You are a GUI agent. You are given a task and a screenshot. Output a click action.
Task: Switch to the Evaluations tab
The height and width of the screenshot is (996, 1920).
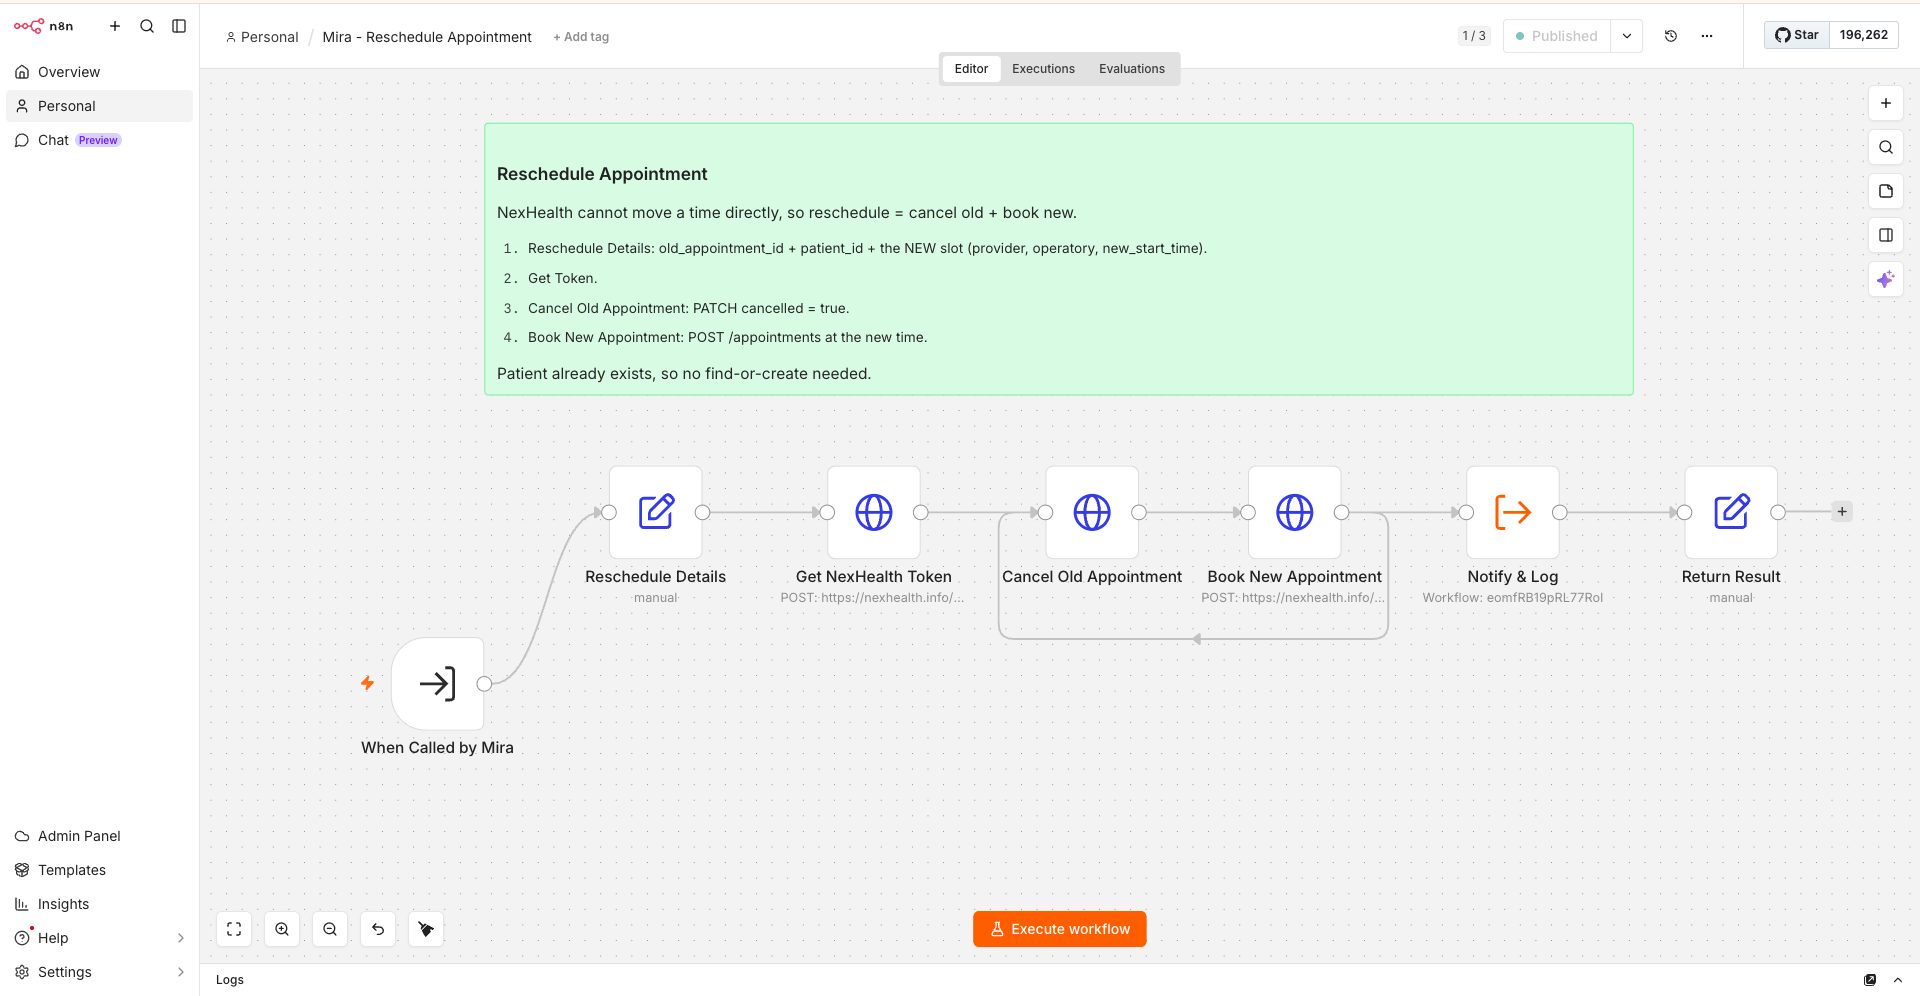(1132, 69)
